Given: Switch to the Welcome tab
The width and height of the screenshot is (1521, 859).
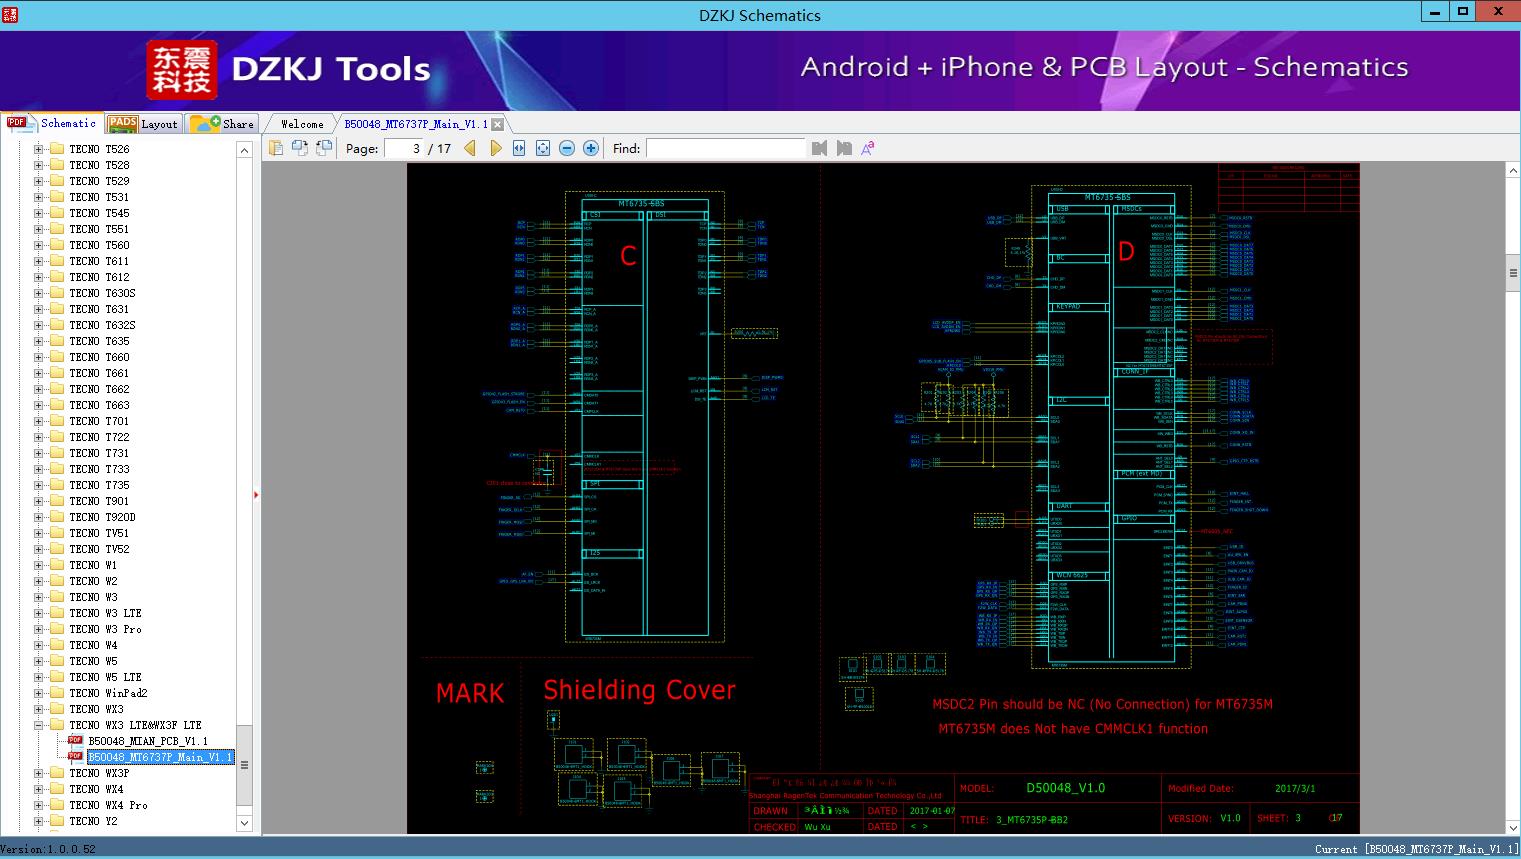Looking at the screenshot, I should 302,124.
